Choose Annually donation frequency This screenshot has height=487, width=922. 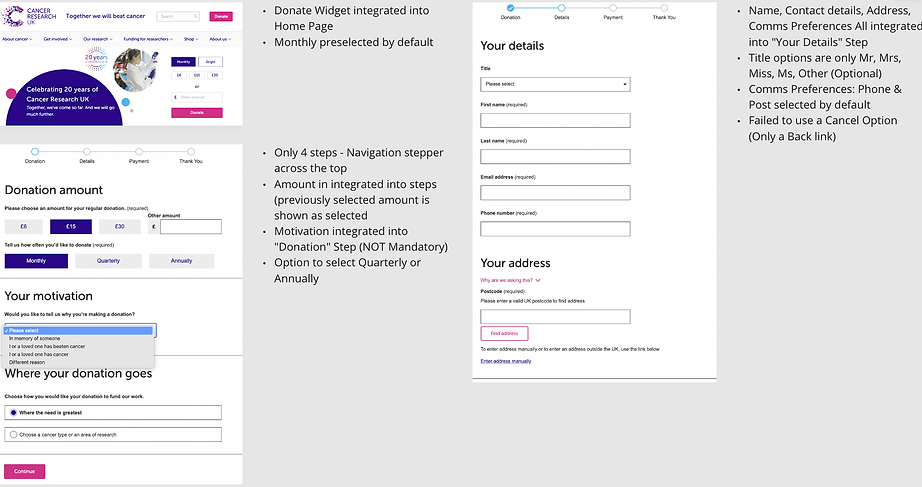click(x=181, y=261)
